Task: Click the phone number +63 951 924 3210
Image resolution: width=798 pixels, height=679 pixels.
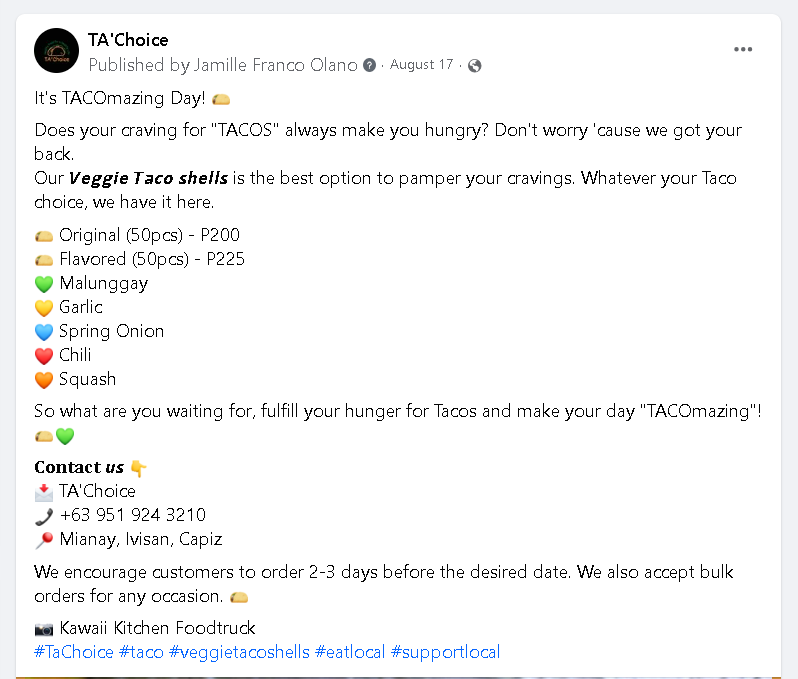Action: tap(133, 515)
